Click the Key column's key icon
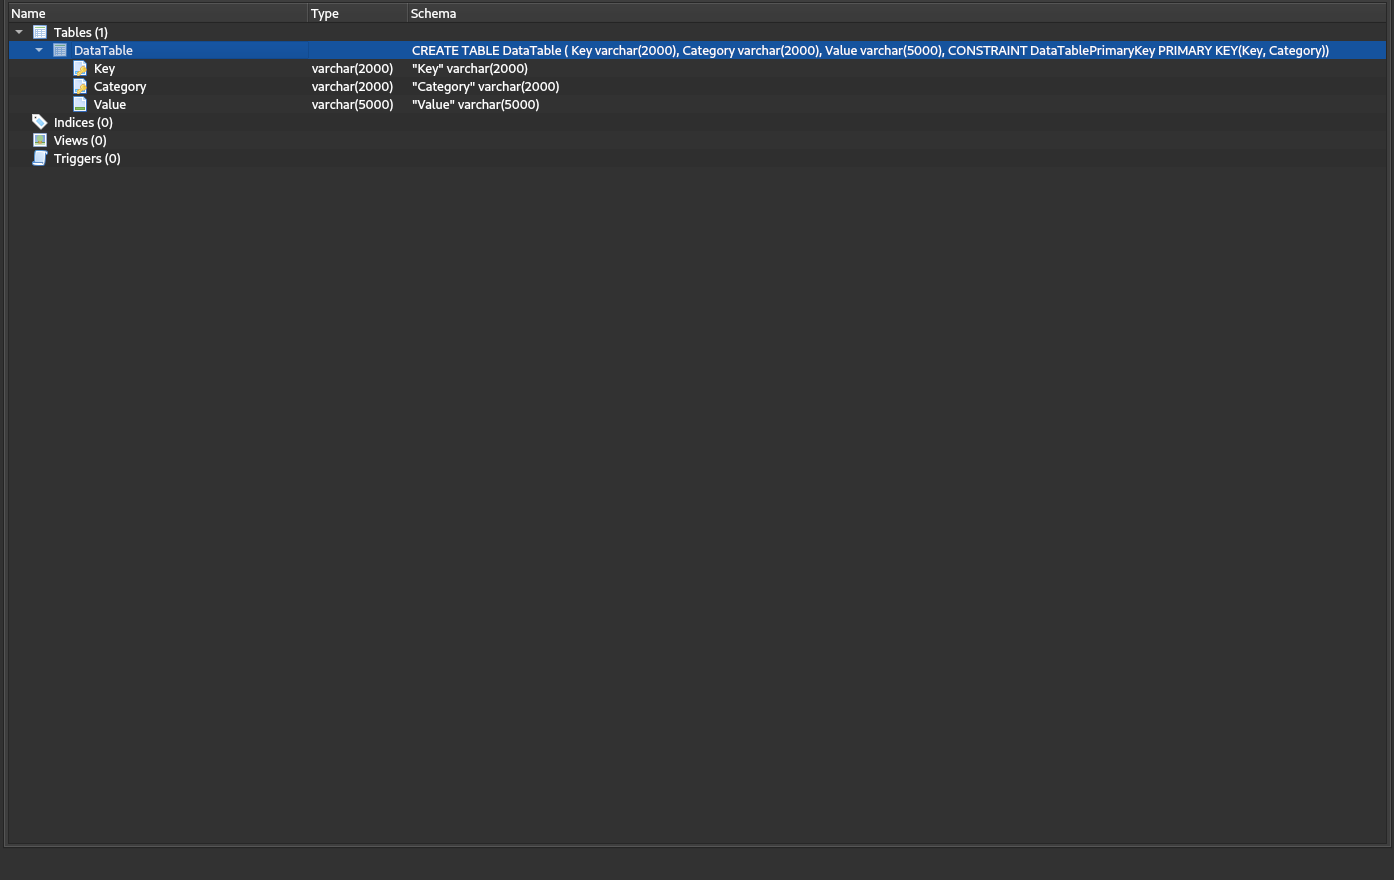The image size is (1394, 880). (80, 68)
